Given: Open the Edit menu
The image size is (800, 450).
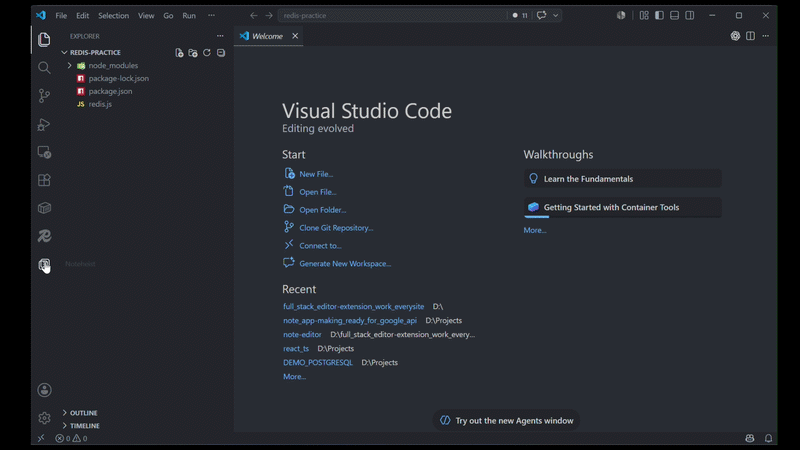Looking at the screenshot, I should [83, 15].
